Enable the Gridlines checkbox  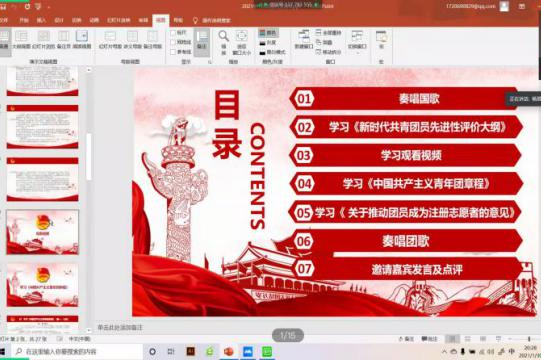[173, 42]
